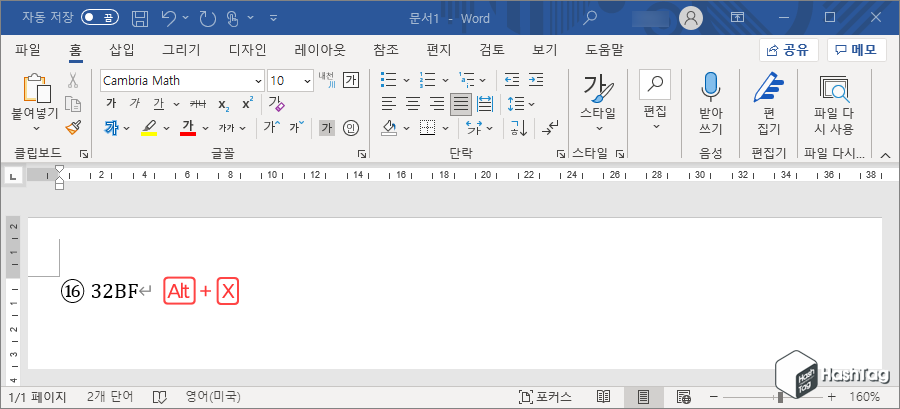Click the subscript x₂ icon
This screenshot has width=900, height=409.
(224, 104)
